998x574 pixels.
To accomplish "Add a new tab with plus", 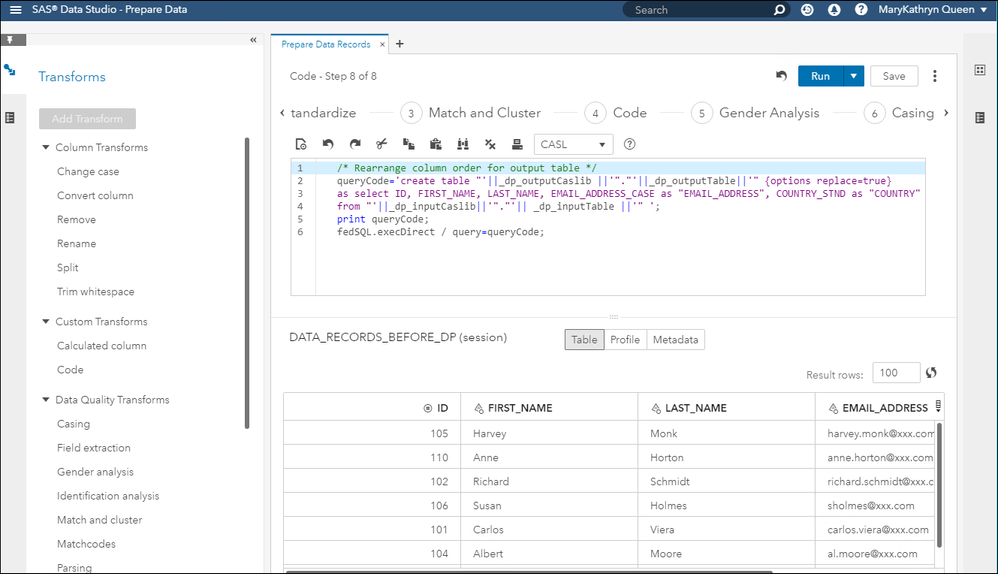I will tap(400, 44).
